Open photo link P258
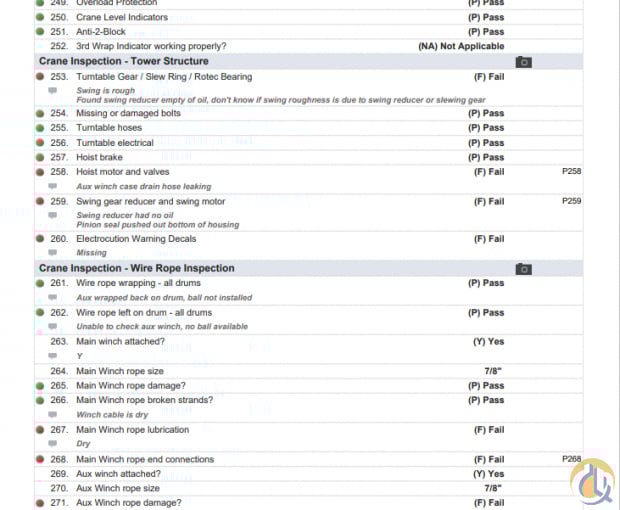Image resolution: width=620 pixels, height=510 pixels. [571, 171]
